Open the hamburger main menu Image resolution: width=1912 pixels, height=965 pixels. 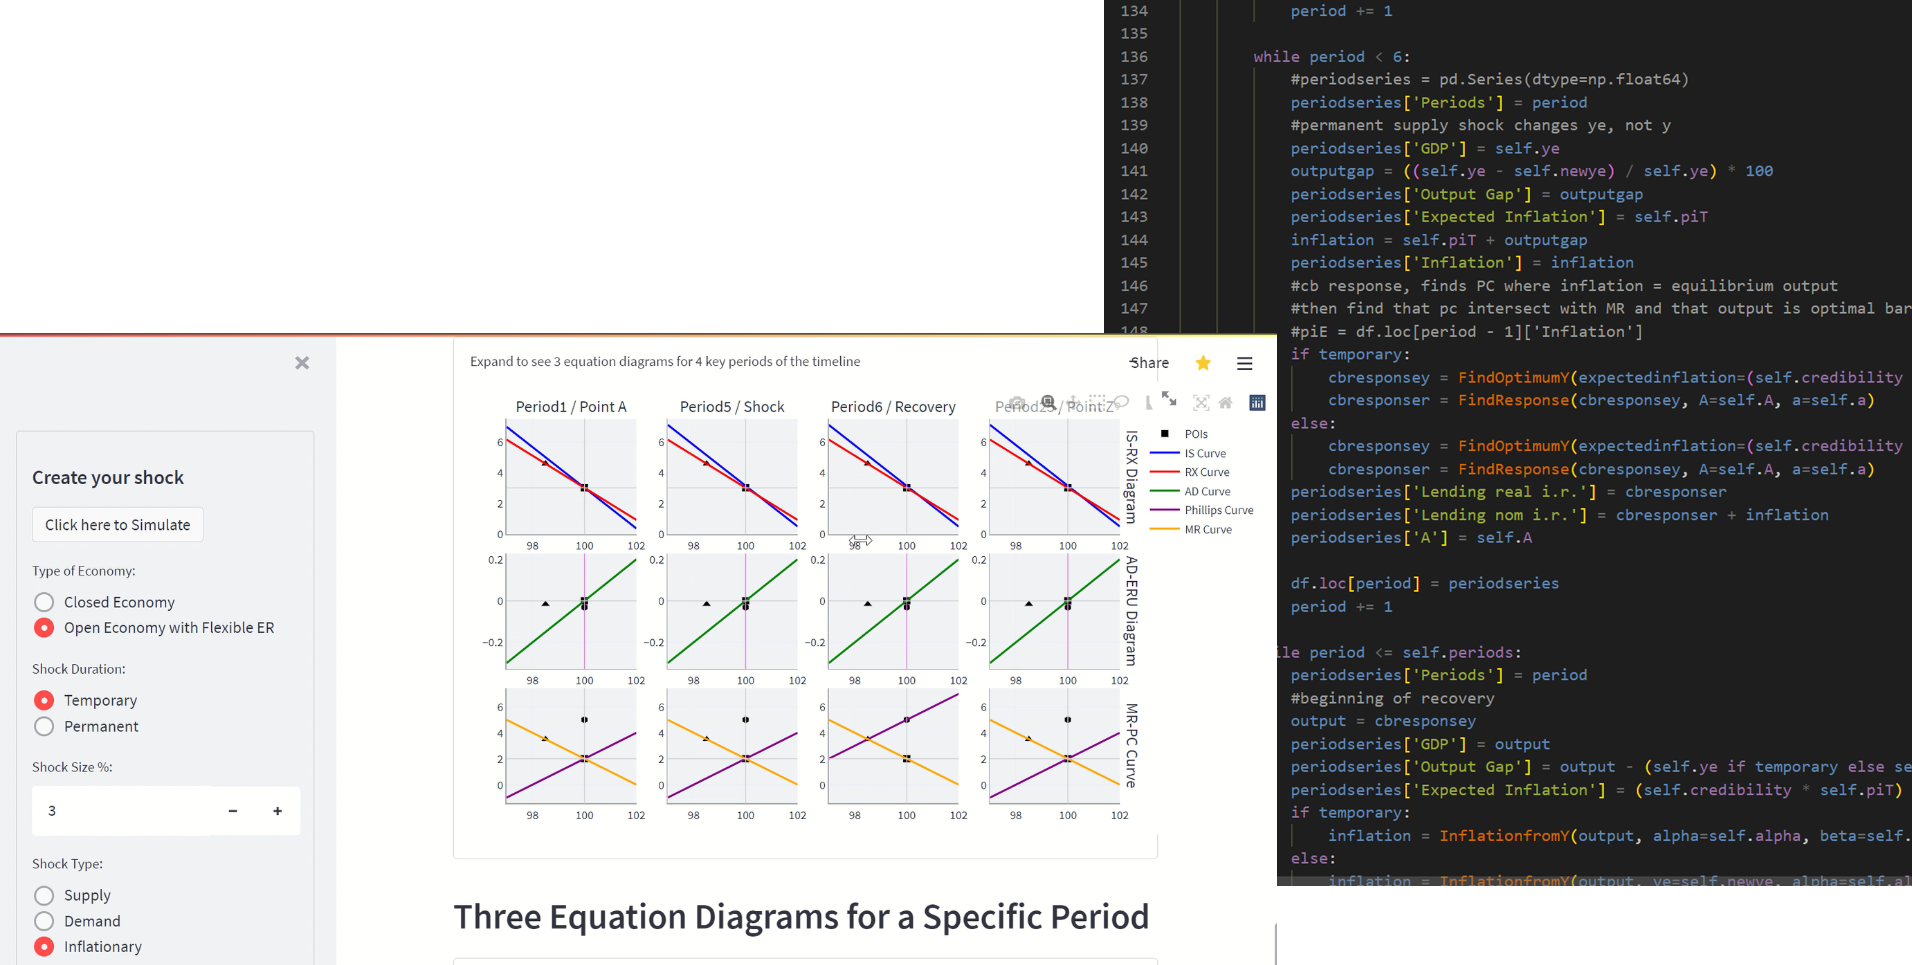pos(1244,364)
